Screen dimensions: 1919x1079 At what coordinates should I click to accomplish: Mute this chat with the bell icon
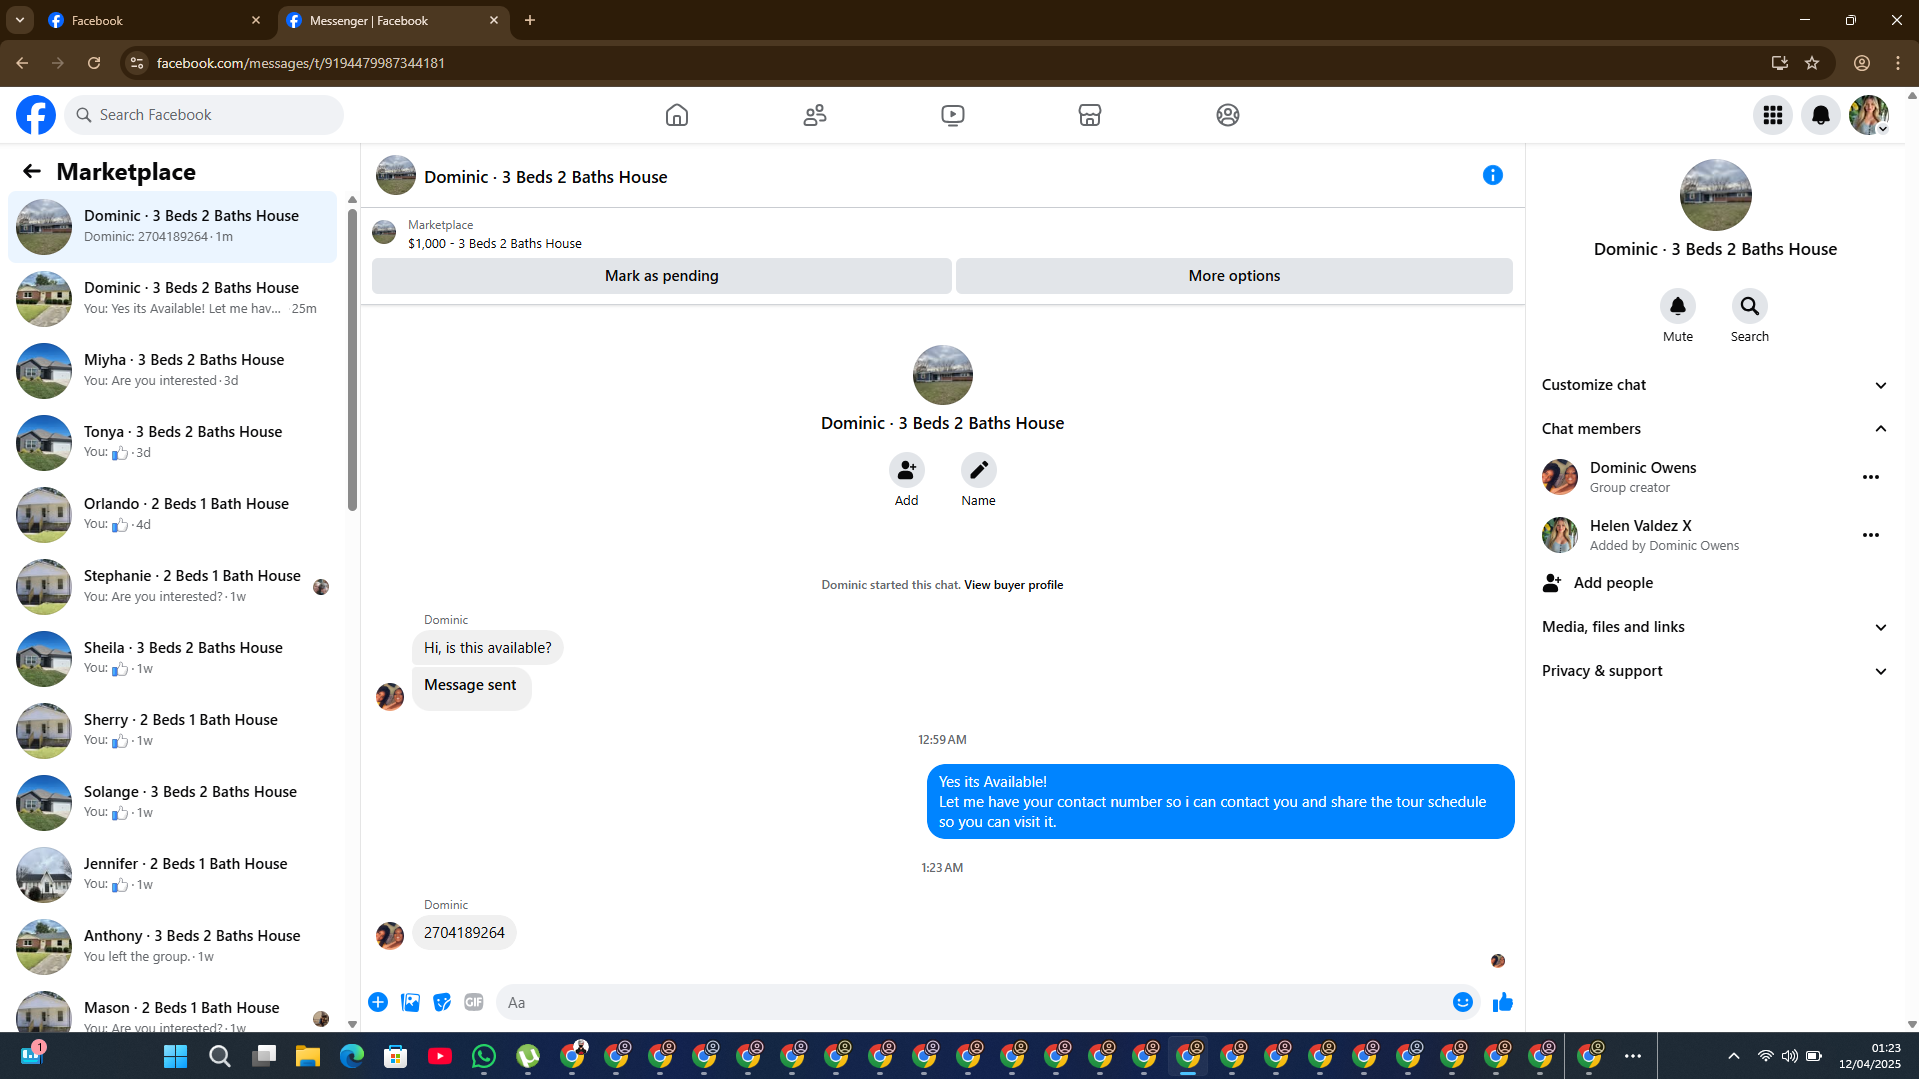[x=1678, y=306]
